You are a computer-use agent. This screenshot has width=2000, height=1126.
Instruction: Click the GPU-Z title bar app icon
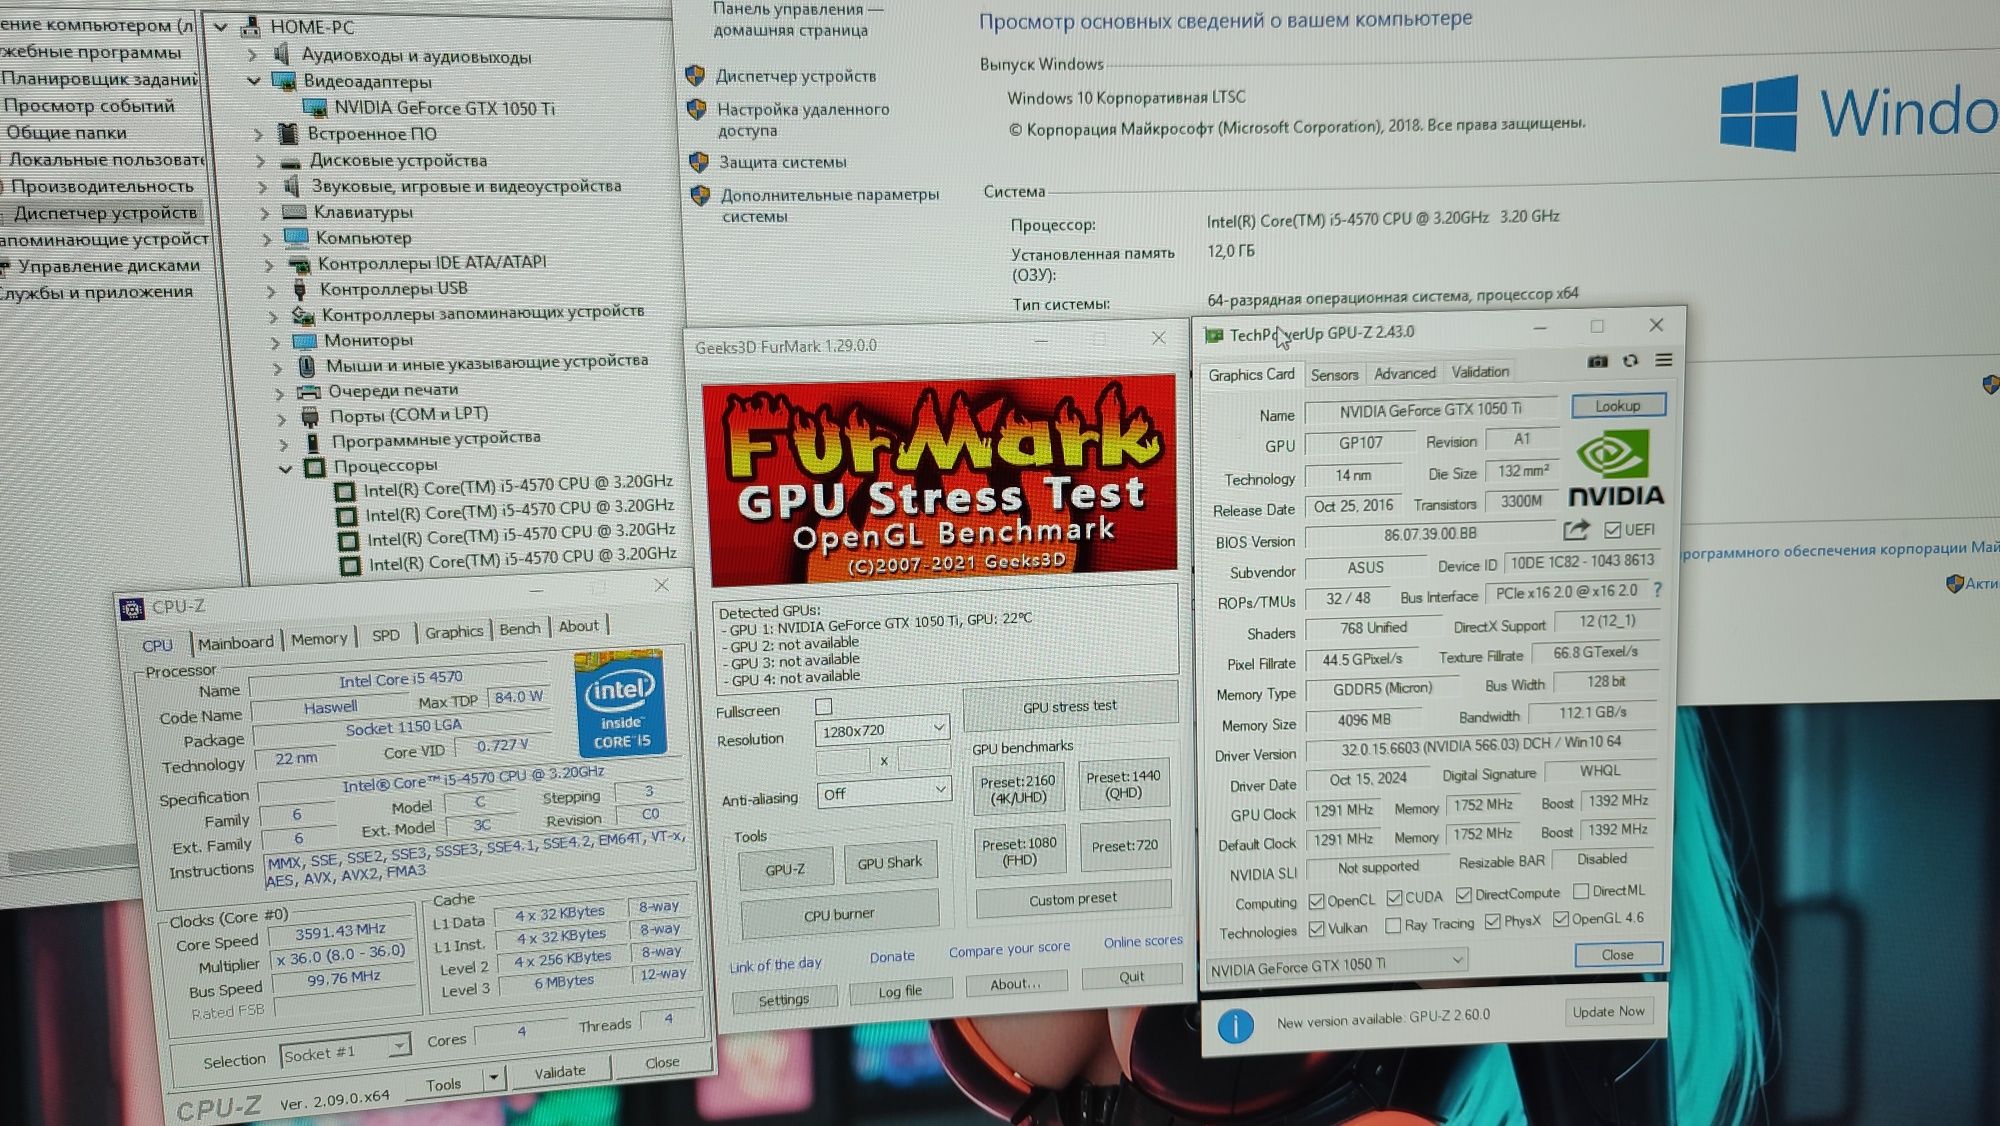coord(1214,335)
